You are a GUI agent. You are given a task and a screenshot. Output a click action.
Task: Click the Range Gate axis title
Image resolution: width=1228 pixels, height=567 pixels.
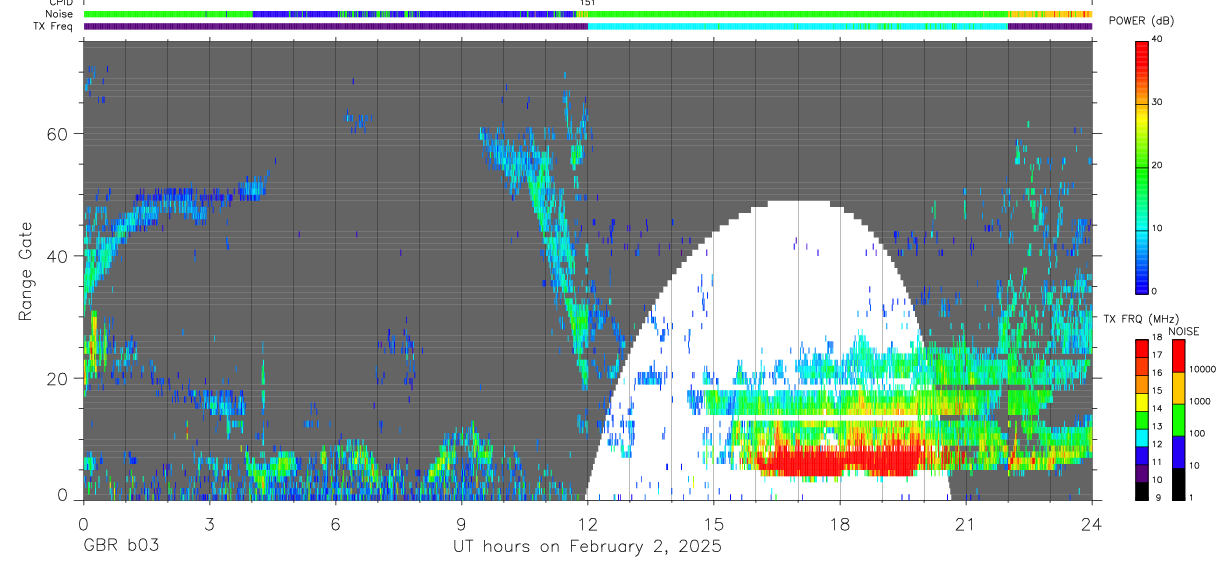(27, 271)
